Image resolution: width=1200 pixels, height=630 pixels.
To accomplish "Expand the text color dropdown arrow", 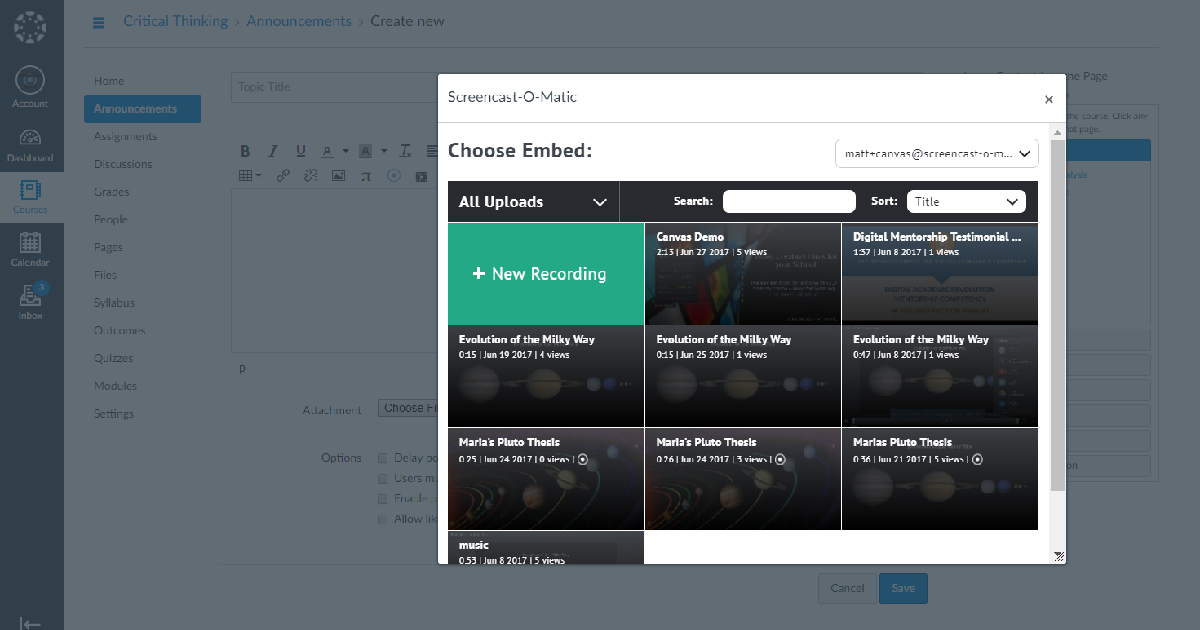I will coord(346,151).
